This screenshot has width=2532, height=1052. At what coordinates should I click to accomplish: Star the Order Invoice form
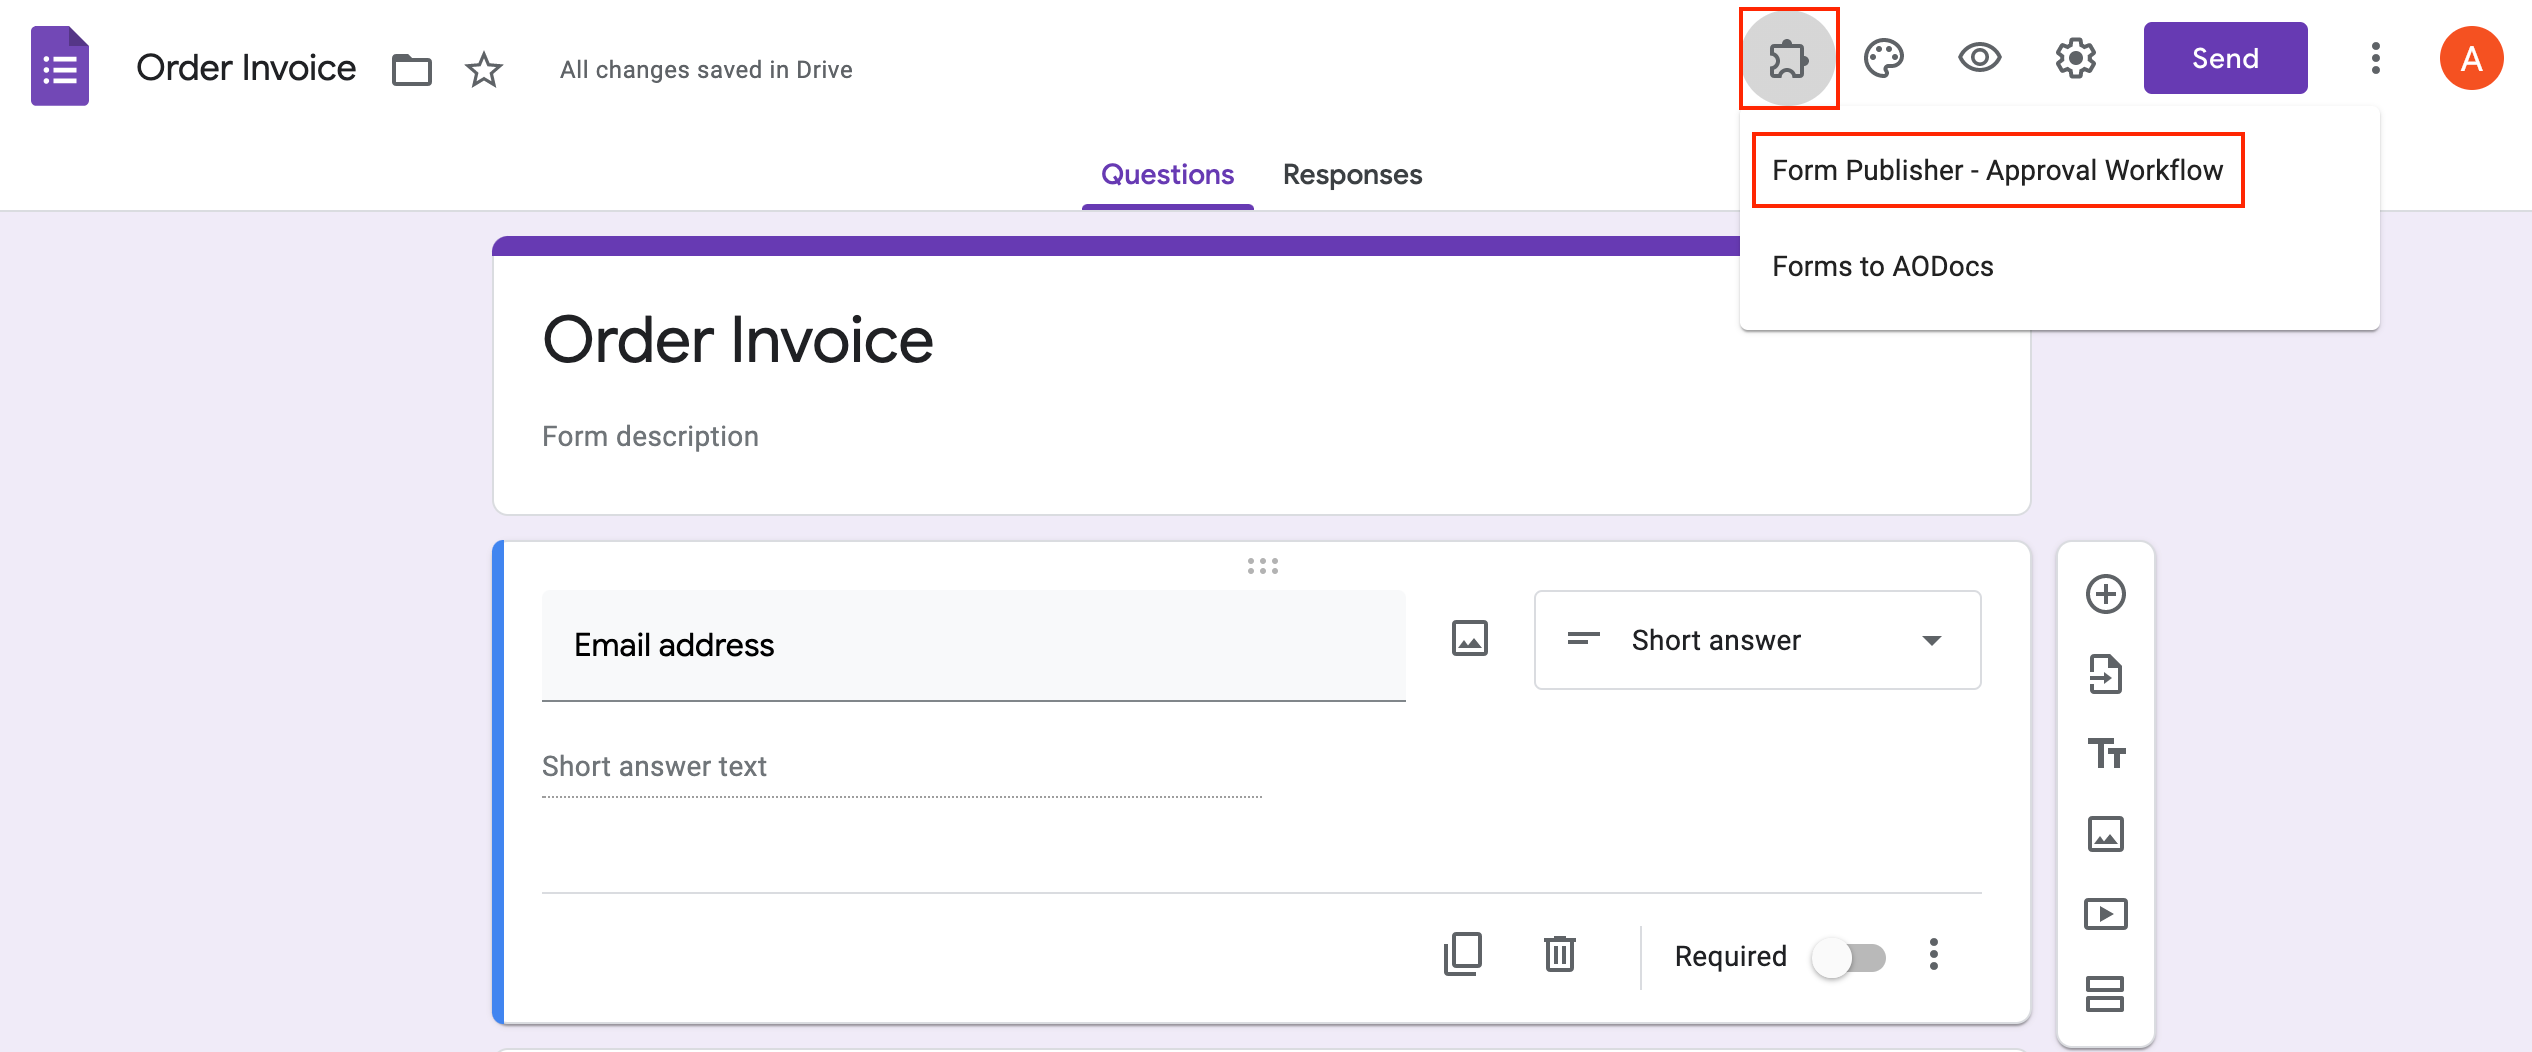[483, 68]
